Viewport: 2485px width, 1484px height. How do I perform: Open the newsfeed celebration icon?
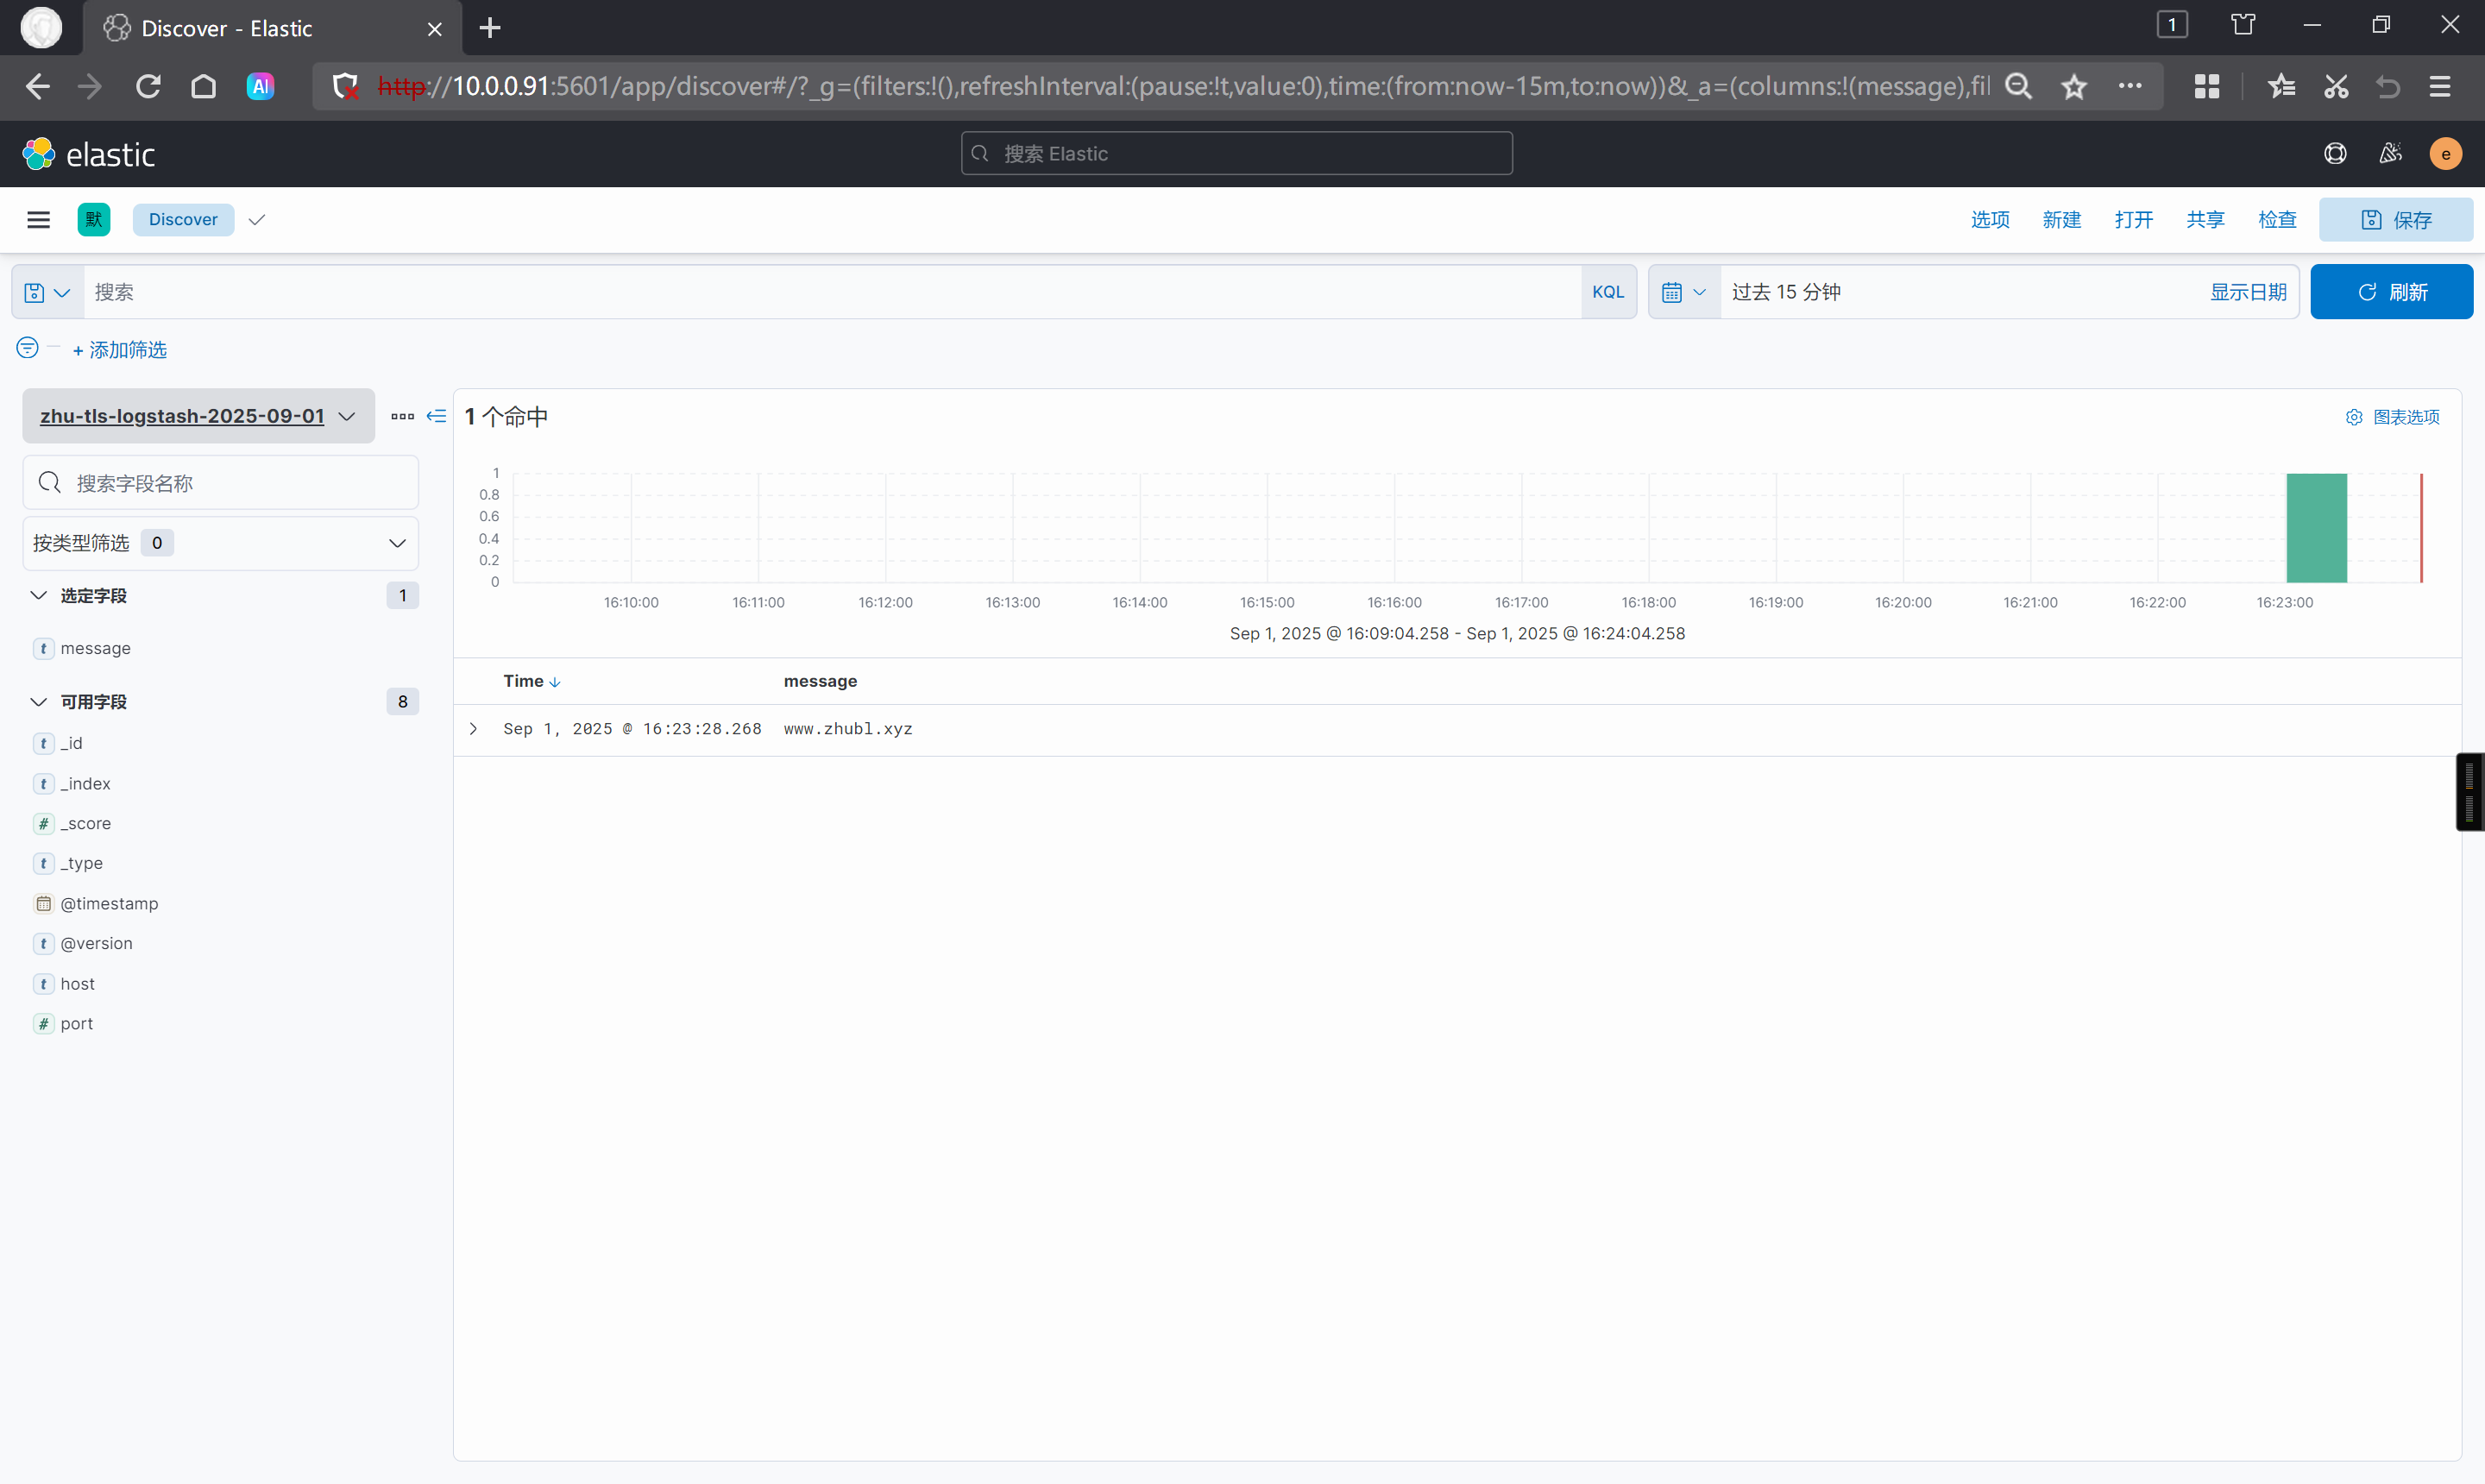(x=2391, y=153)
